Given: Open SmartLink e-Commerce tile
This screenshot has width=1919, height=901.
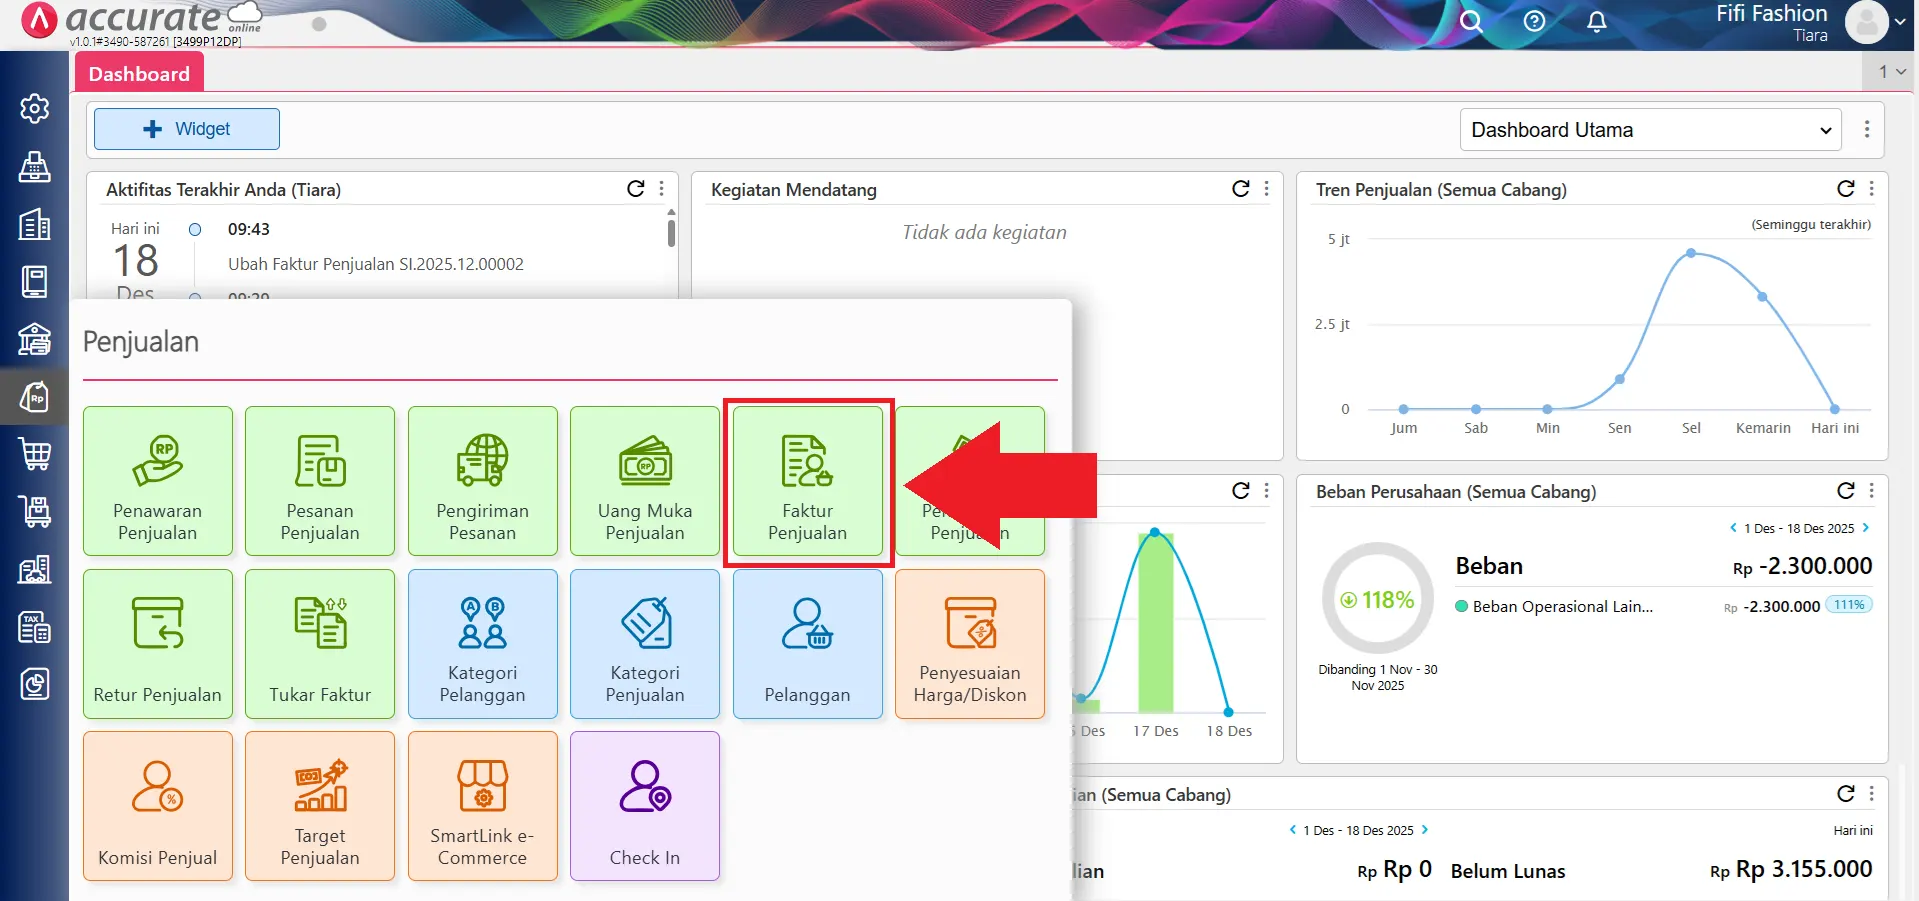Looking at the screenshot, I should coord(482,806).
